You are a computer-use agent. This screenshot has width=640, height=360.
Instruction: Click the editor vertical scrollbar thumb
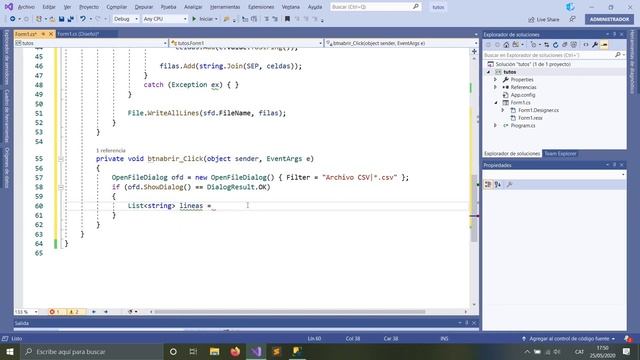[473, 208]
